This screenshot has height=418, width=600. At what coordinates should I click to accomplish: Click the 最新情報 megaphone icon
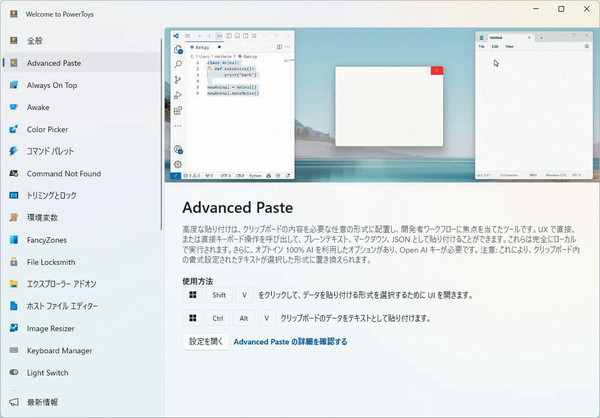pos(14,402)
